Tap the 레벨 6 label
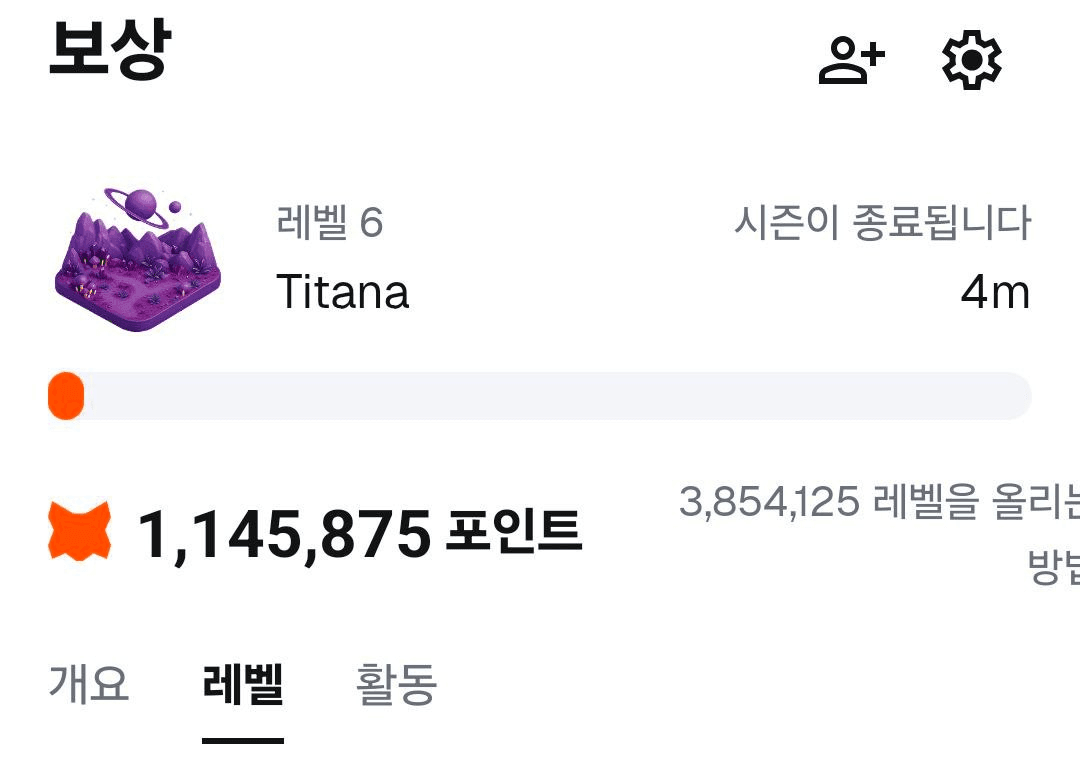Screen dimensions: 1080x780 tap(329, 222)
